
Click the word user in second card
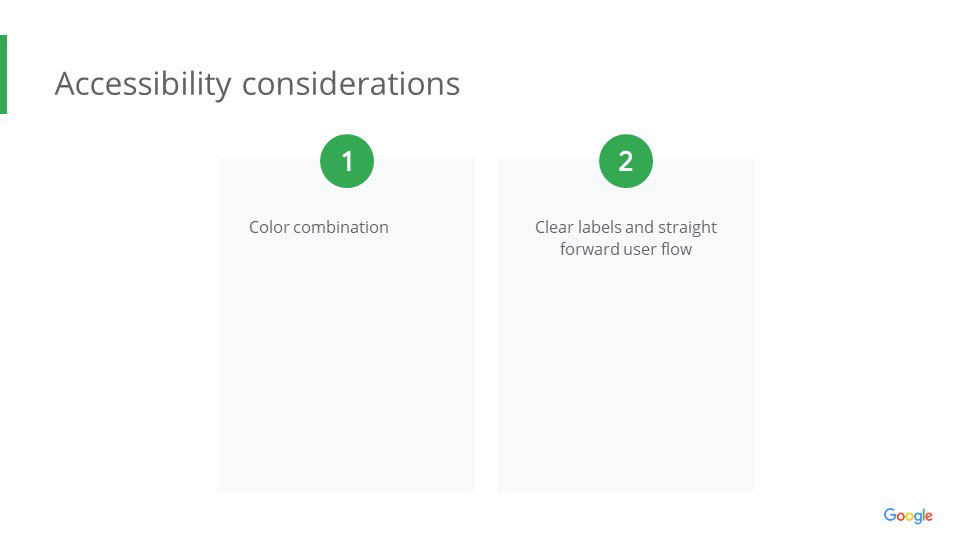click(640, 249)
